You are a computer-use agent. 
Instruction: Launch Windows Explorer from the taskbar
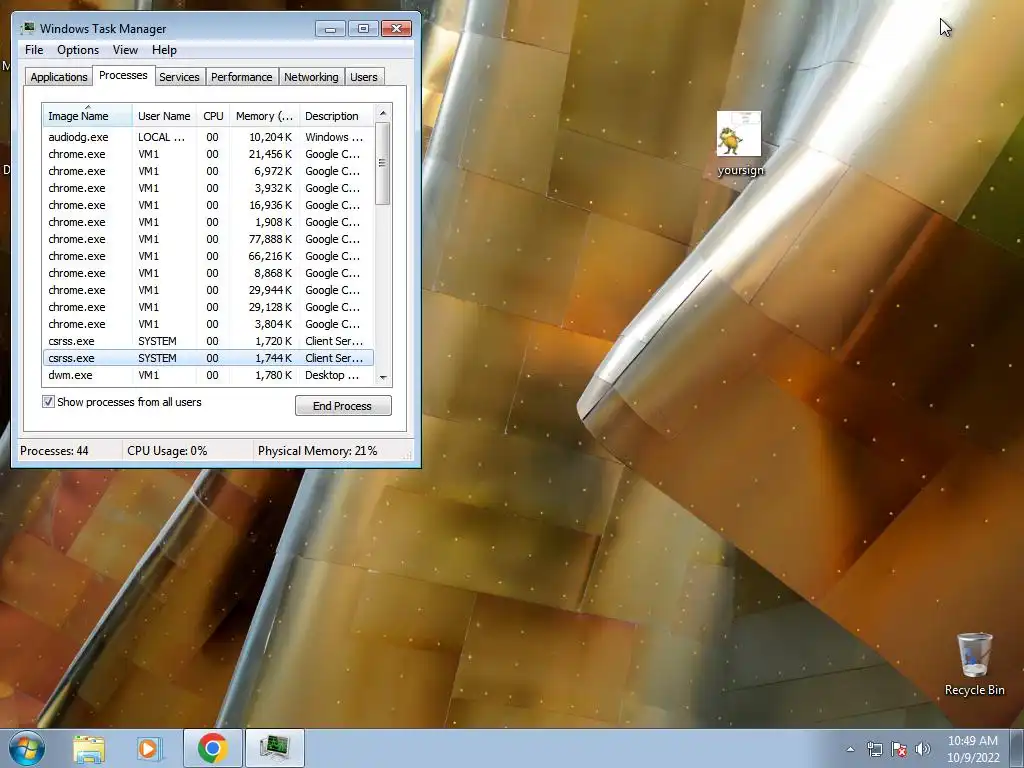[89, 748]
